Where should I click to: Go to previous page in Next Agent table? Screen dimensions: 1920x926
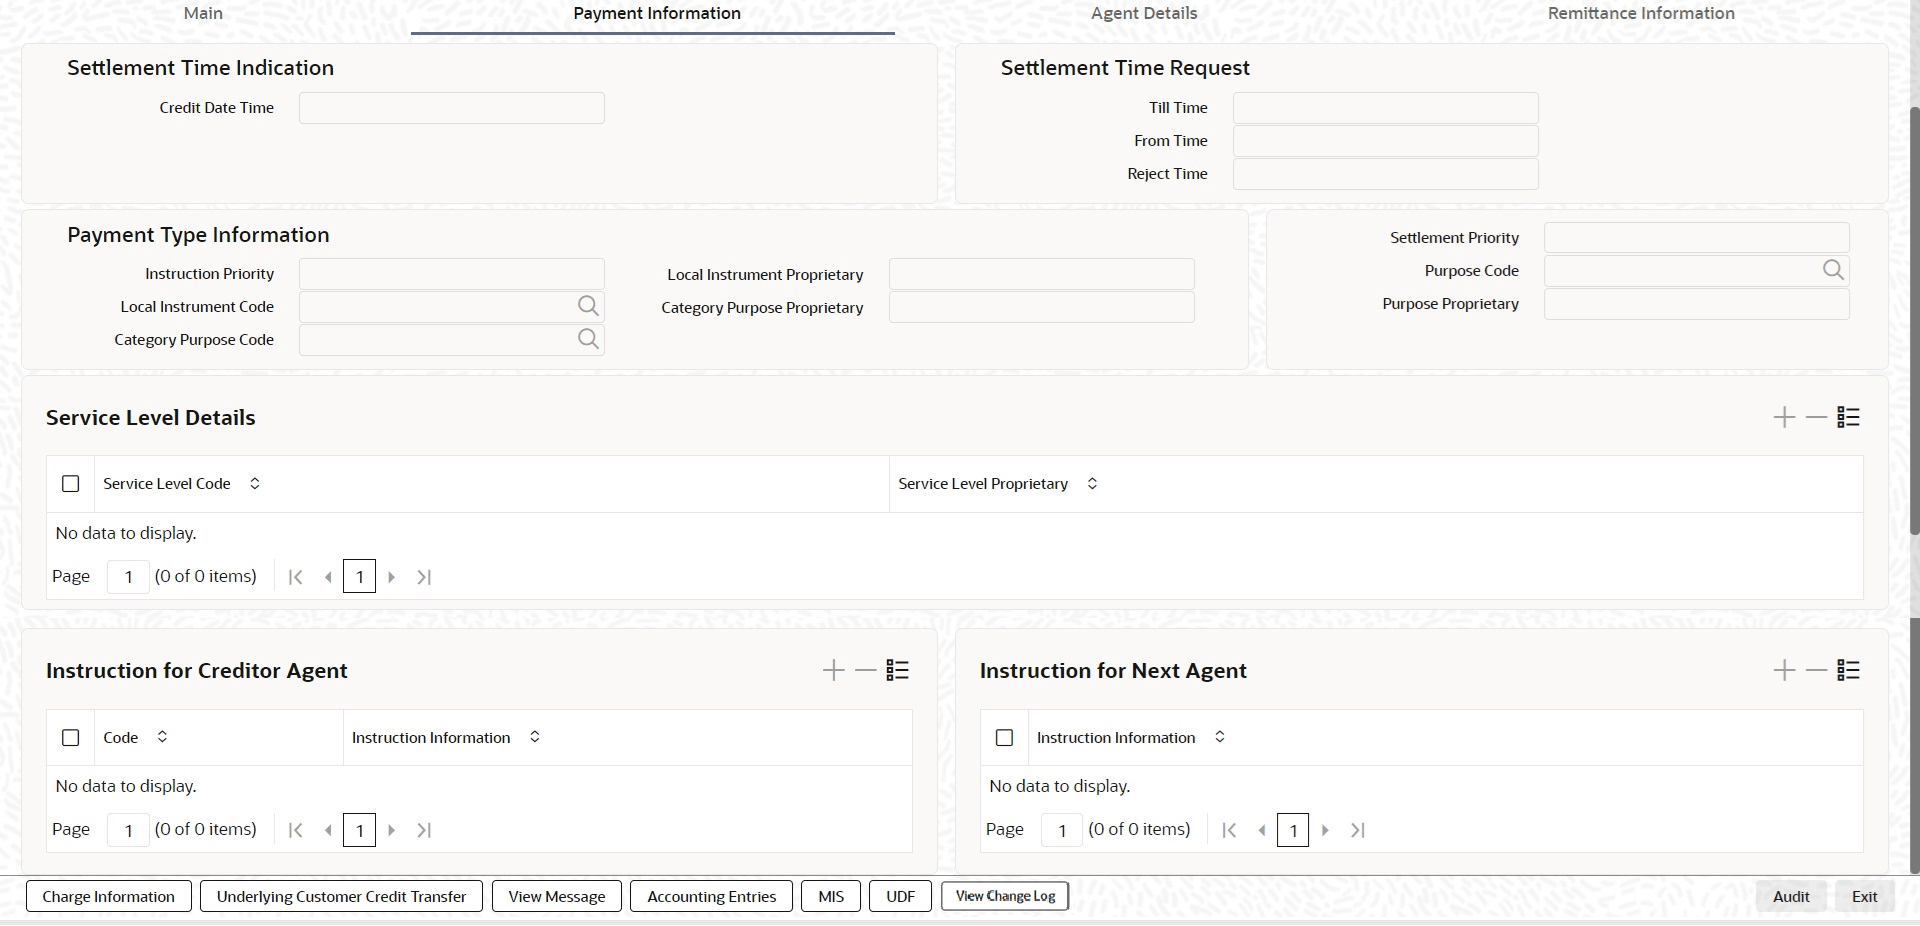1262,830
